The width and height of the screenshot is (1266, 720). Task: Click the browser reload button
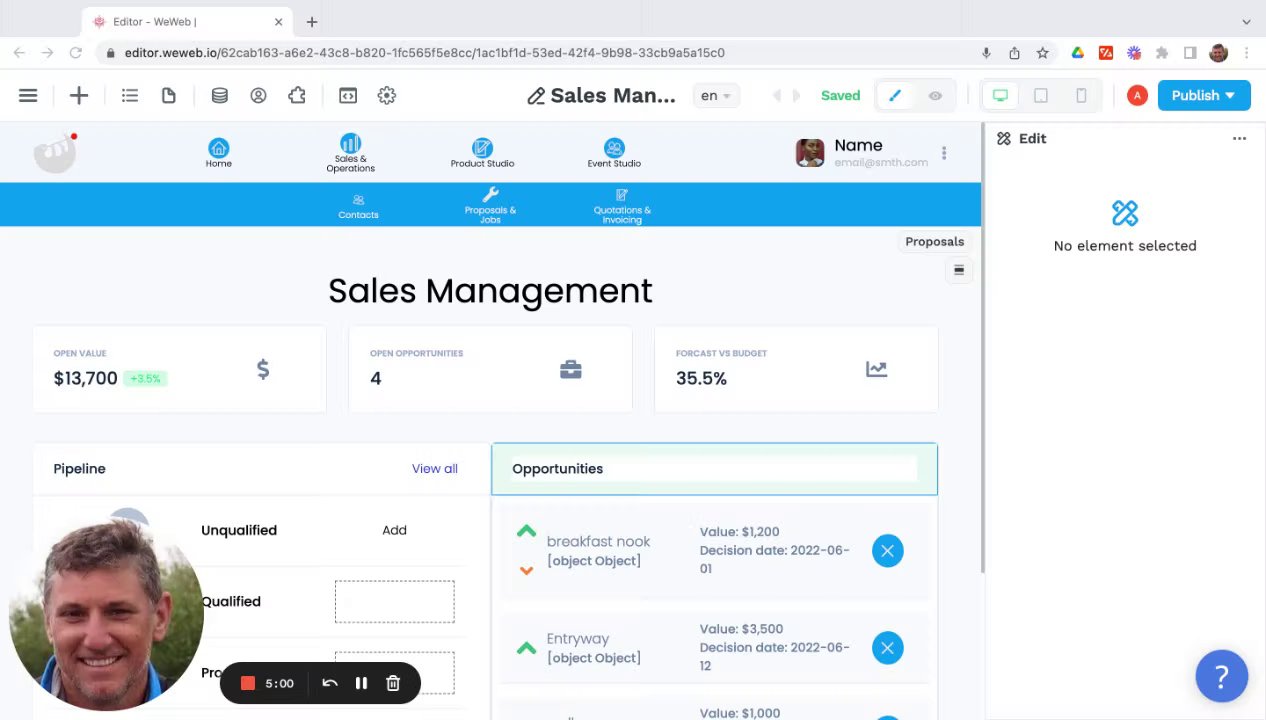[77, 53]
